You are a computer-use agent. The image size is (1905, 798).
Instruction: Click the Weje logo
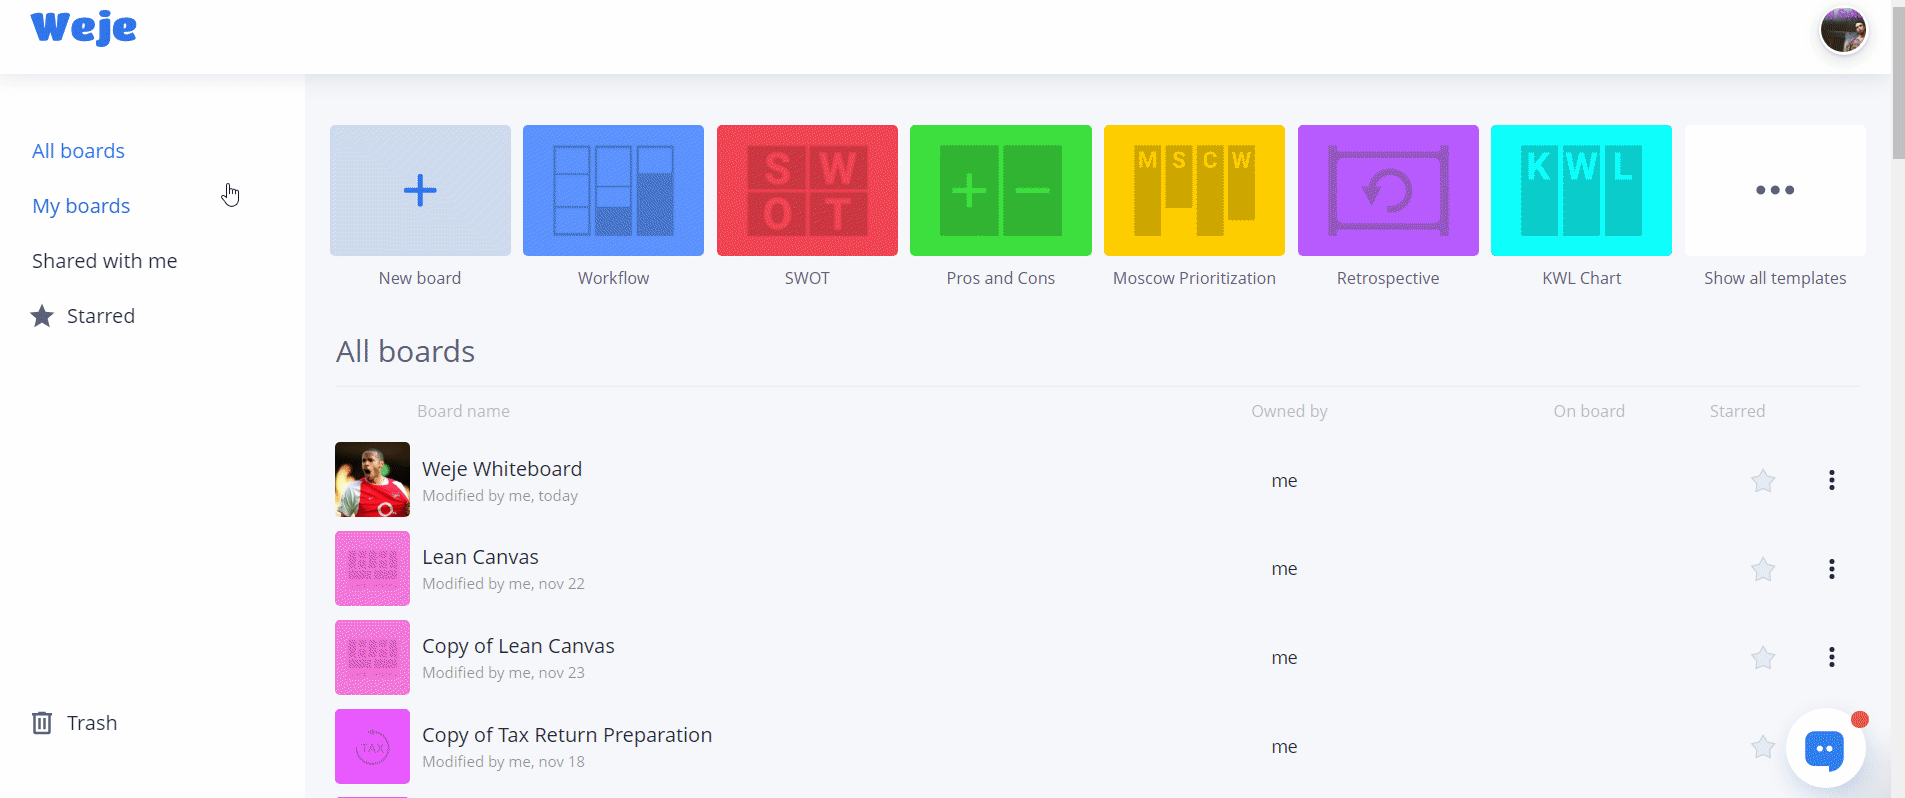pos(84,27)
